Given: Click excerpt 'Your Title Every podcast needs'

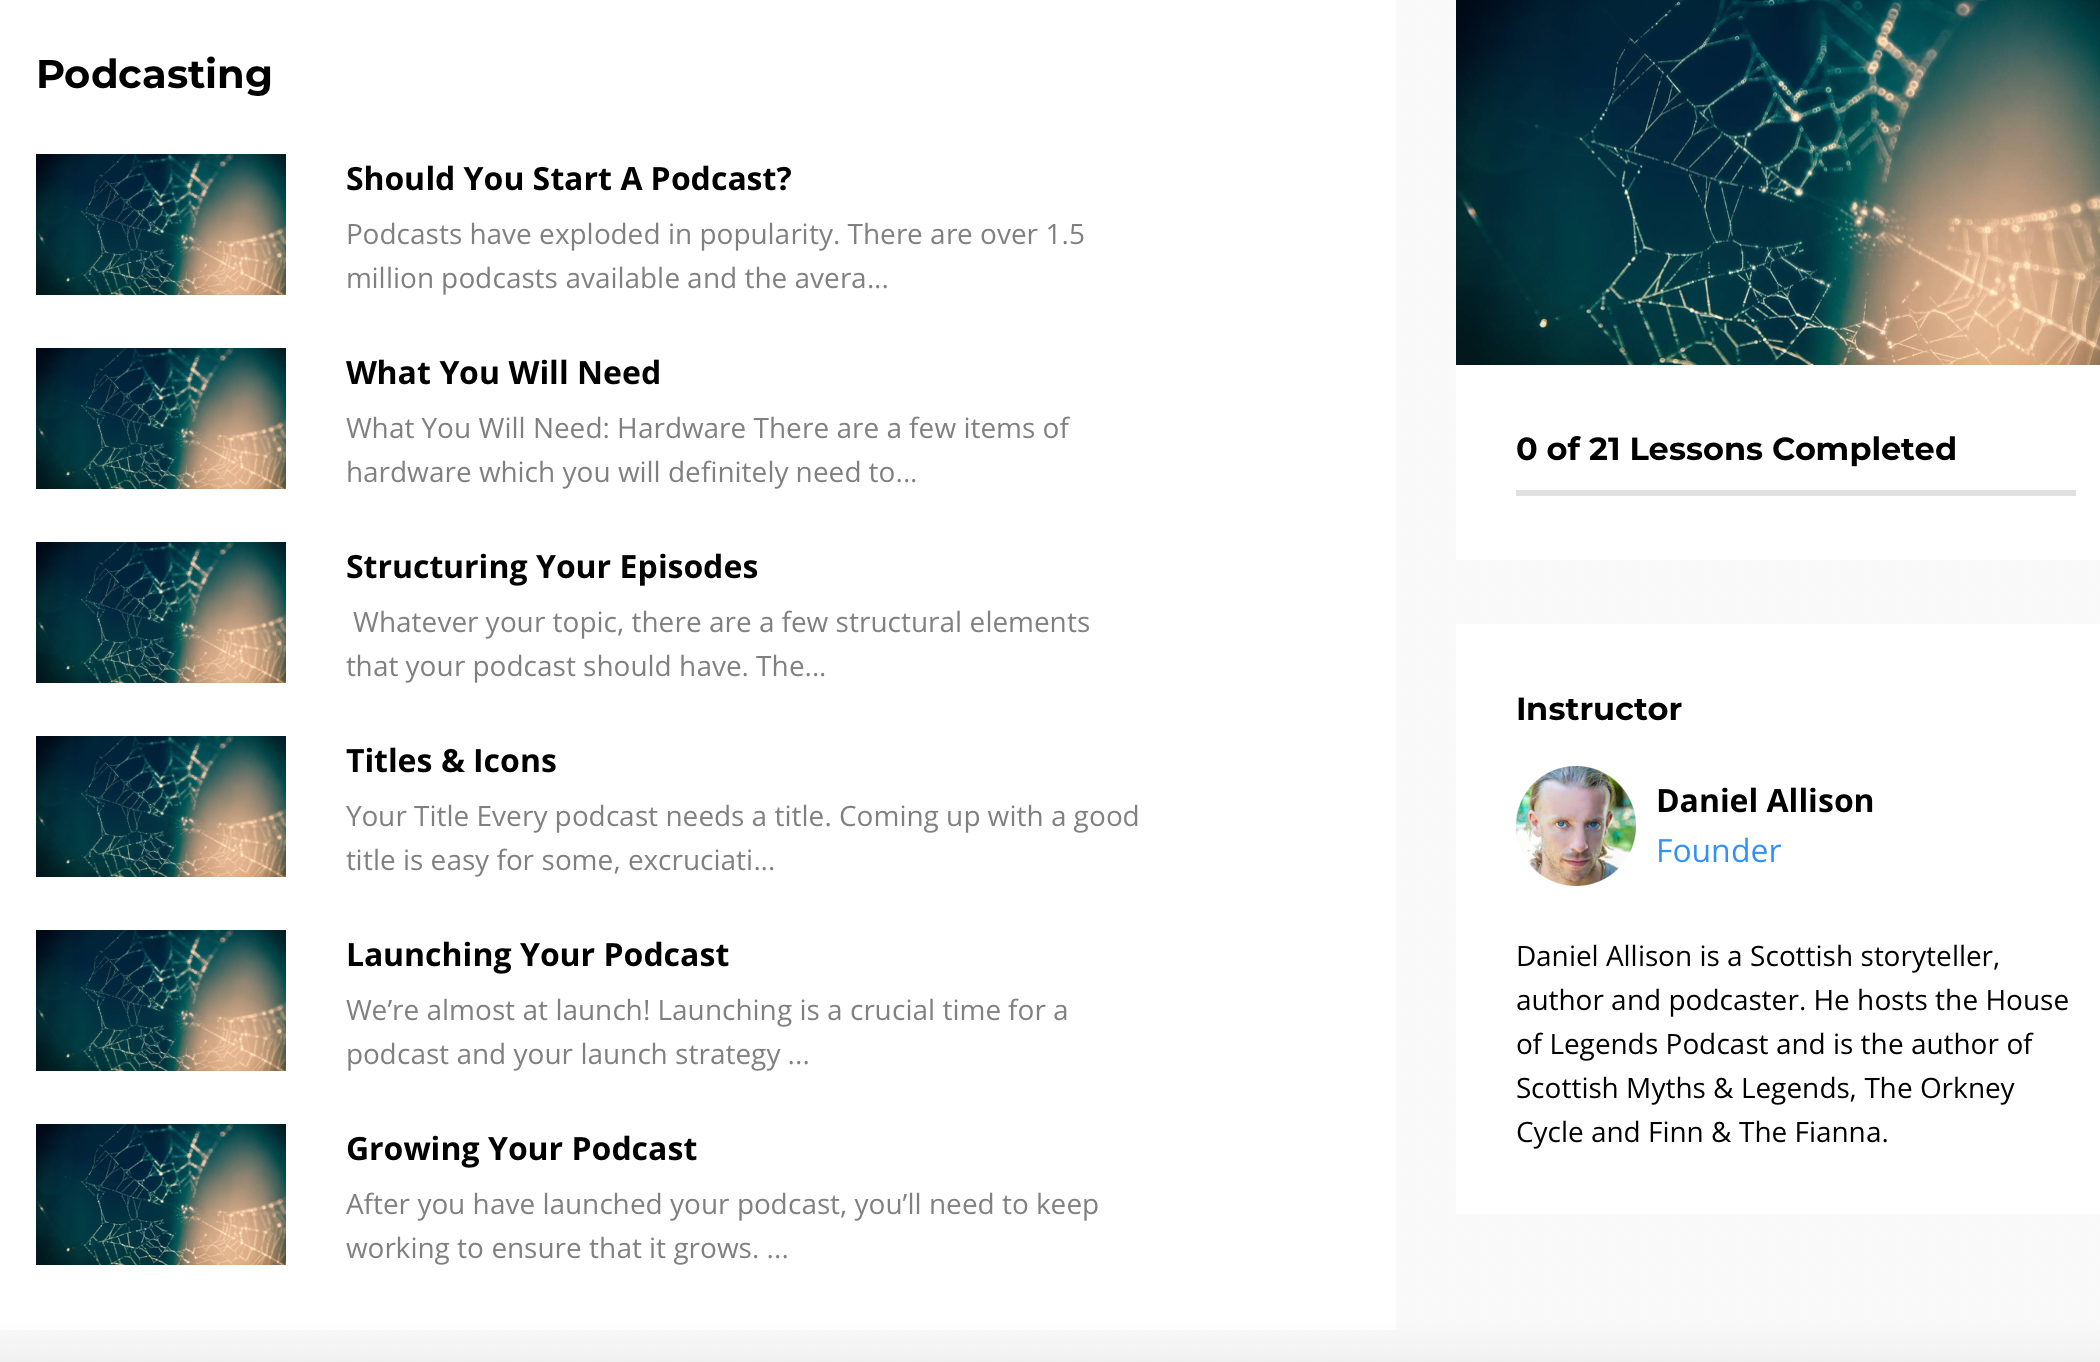Looking at the screenshot, I should point(742,838).
